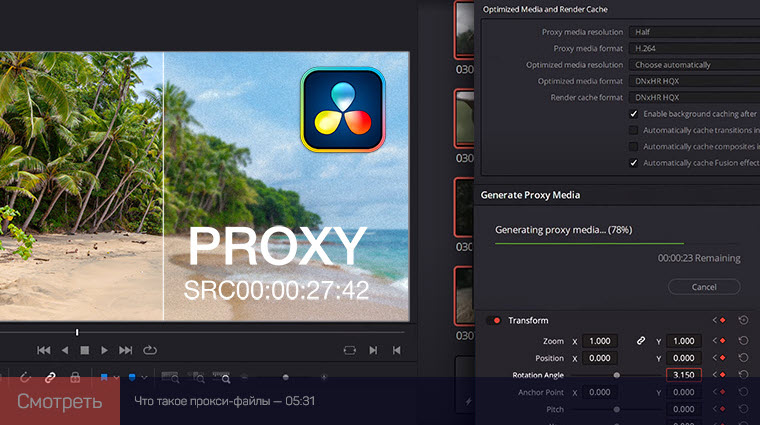Viewport: 760px width, 425px height.
Task: Click the viewer scrubber playhead marker
Action: click(x=77, y=332)
